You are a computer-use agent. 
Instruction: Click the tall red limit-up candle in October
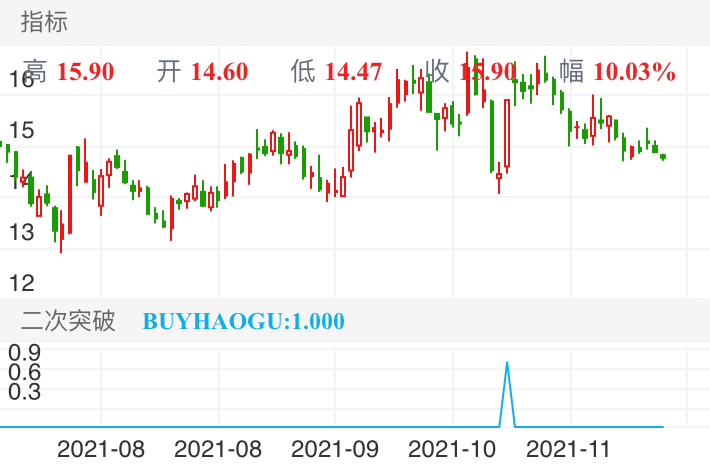507,134
